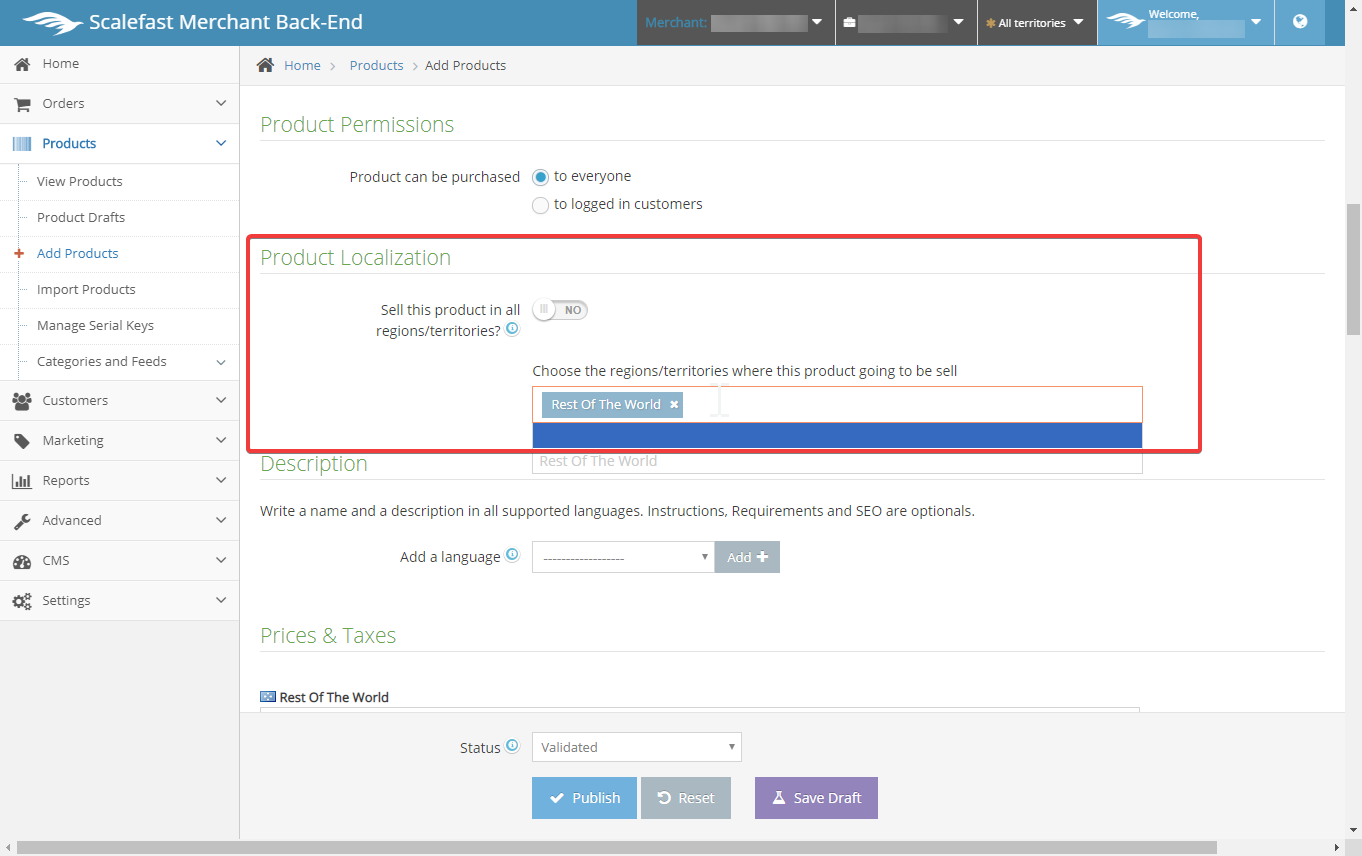Click the Orders shopping cart icon

22,104
